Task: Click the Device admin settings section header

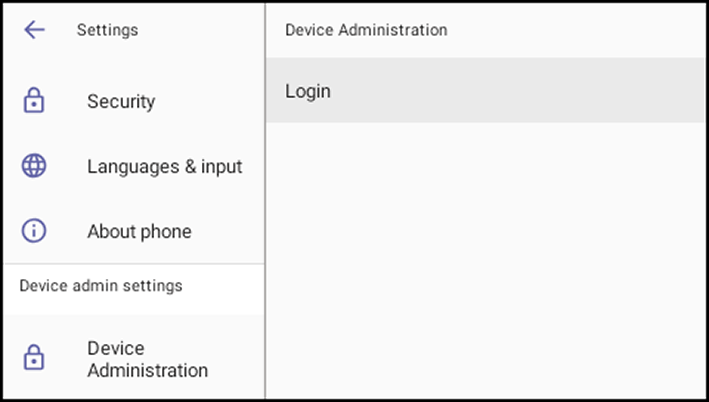Action: [101, 286]
